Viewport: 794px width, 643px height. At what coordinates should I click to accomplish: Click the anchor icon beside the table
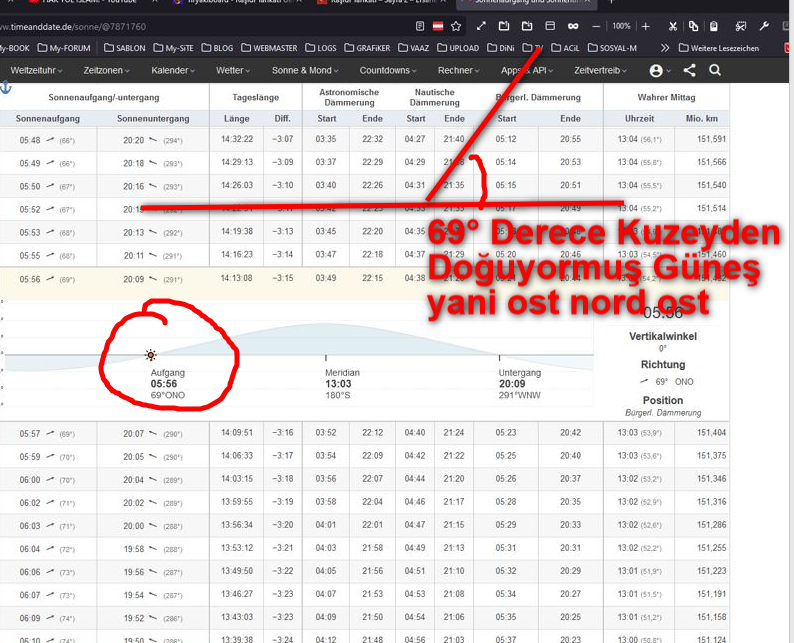click(5, 89)
